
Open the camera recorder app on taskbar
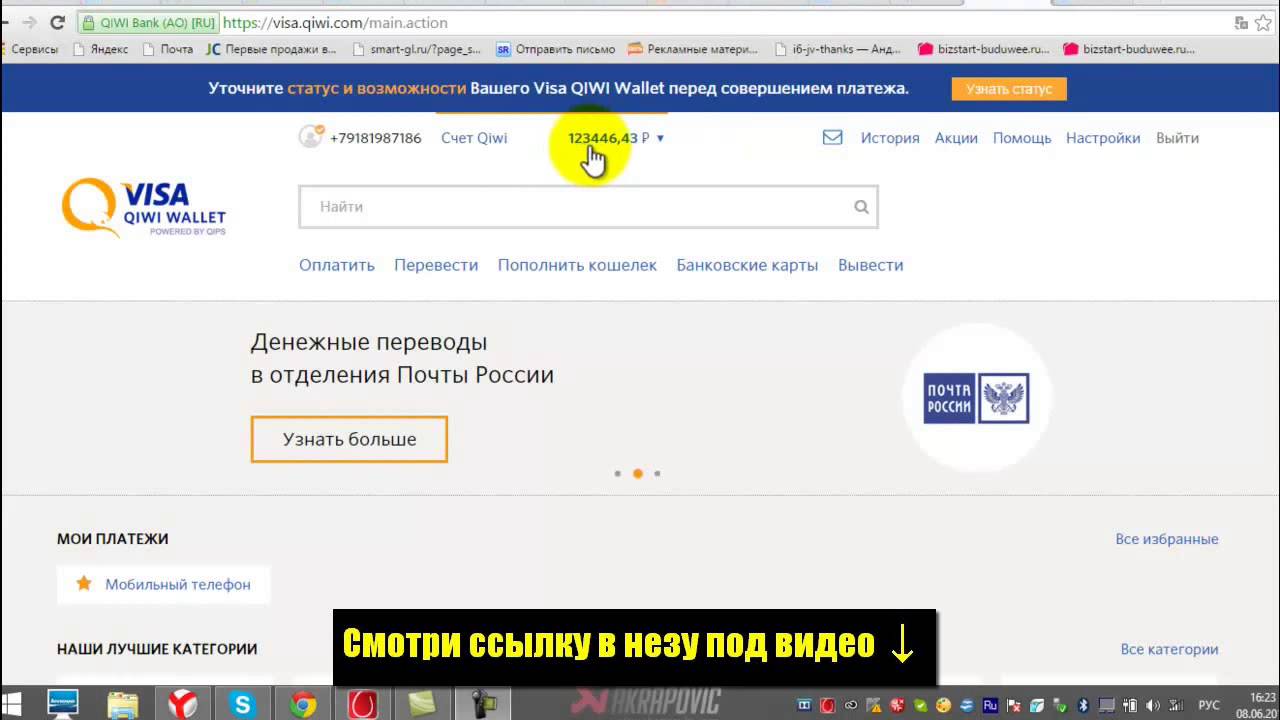pos(485,704)
